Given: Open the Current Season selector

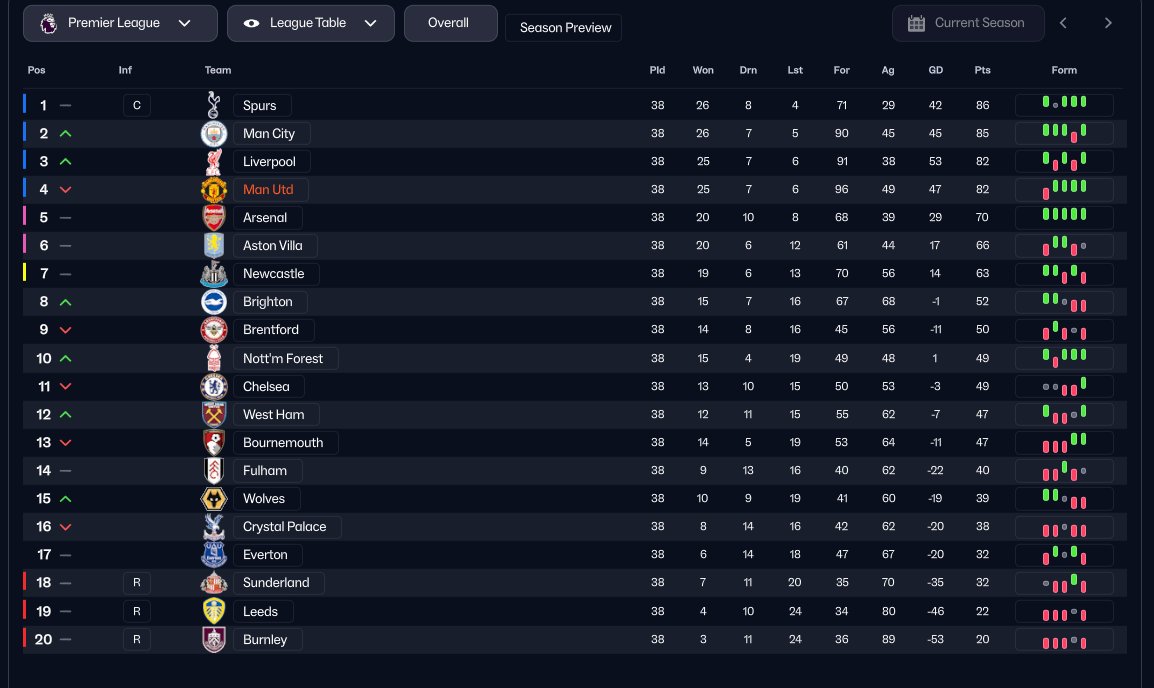Looking at the screenshot, I should coord(967,23).
